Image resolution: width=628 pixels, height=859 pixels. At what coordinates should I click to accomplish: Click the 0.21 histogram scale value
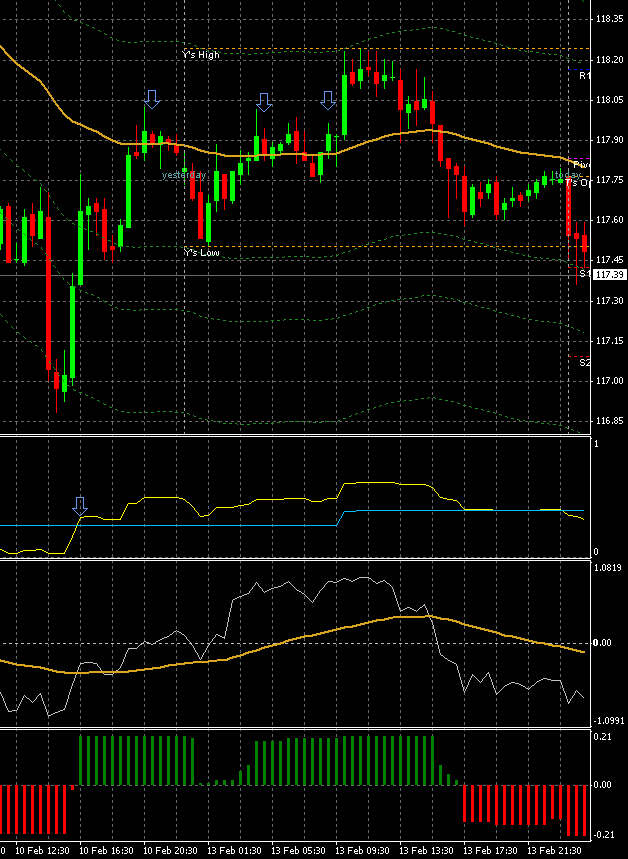[x=603, y=737]
